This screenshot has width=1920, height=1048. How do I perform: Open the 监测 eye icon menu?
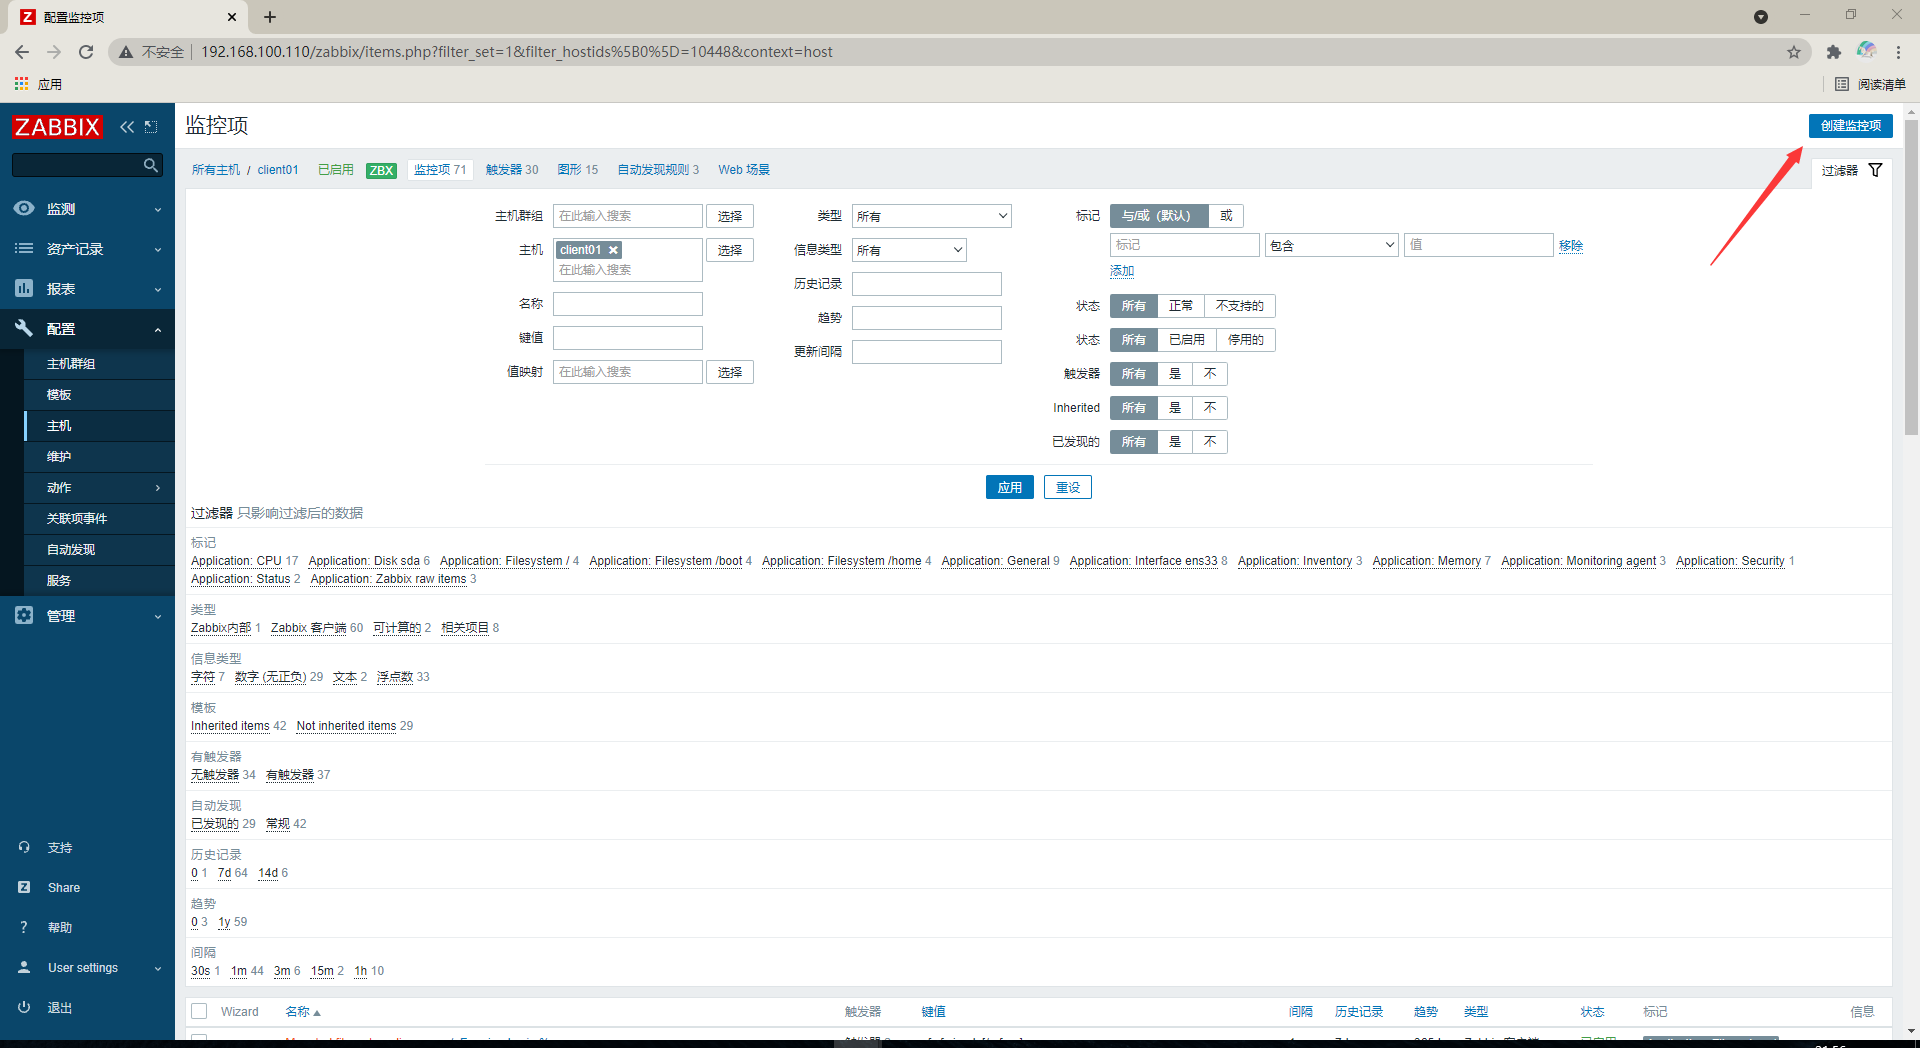point(24,208)
